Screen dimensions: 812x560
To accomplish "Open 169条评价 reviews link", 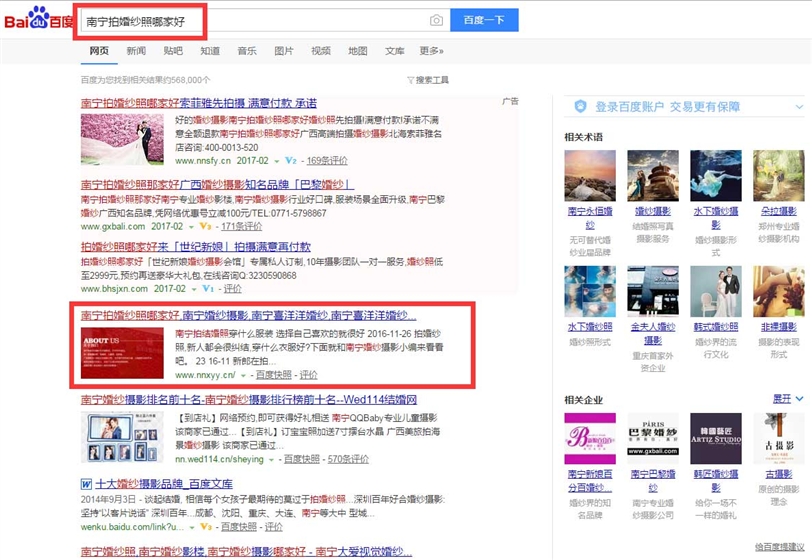I will coord(327,161).
